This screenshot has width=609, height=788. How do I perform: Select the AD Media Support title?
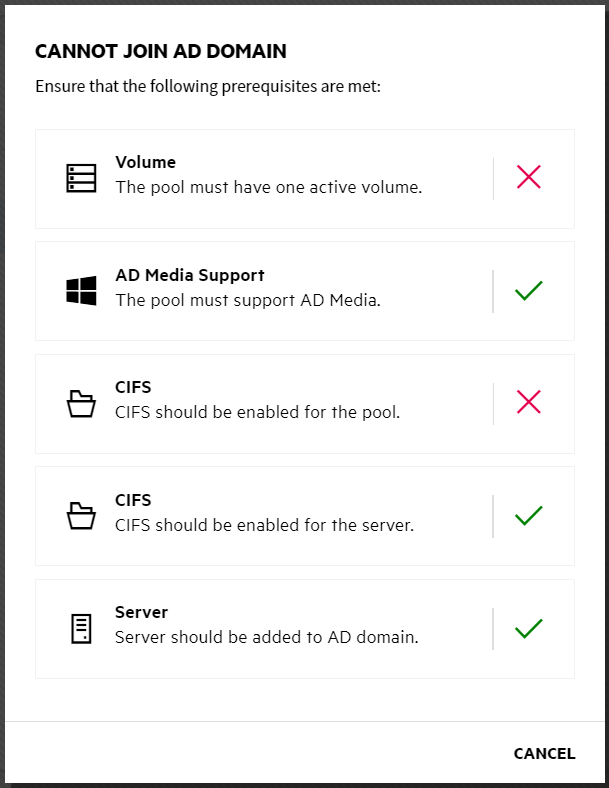click(x=189, y=275)
